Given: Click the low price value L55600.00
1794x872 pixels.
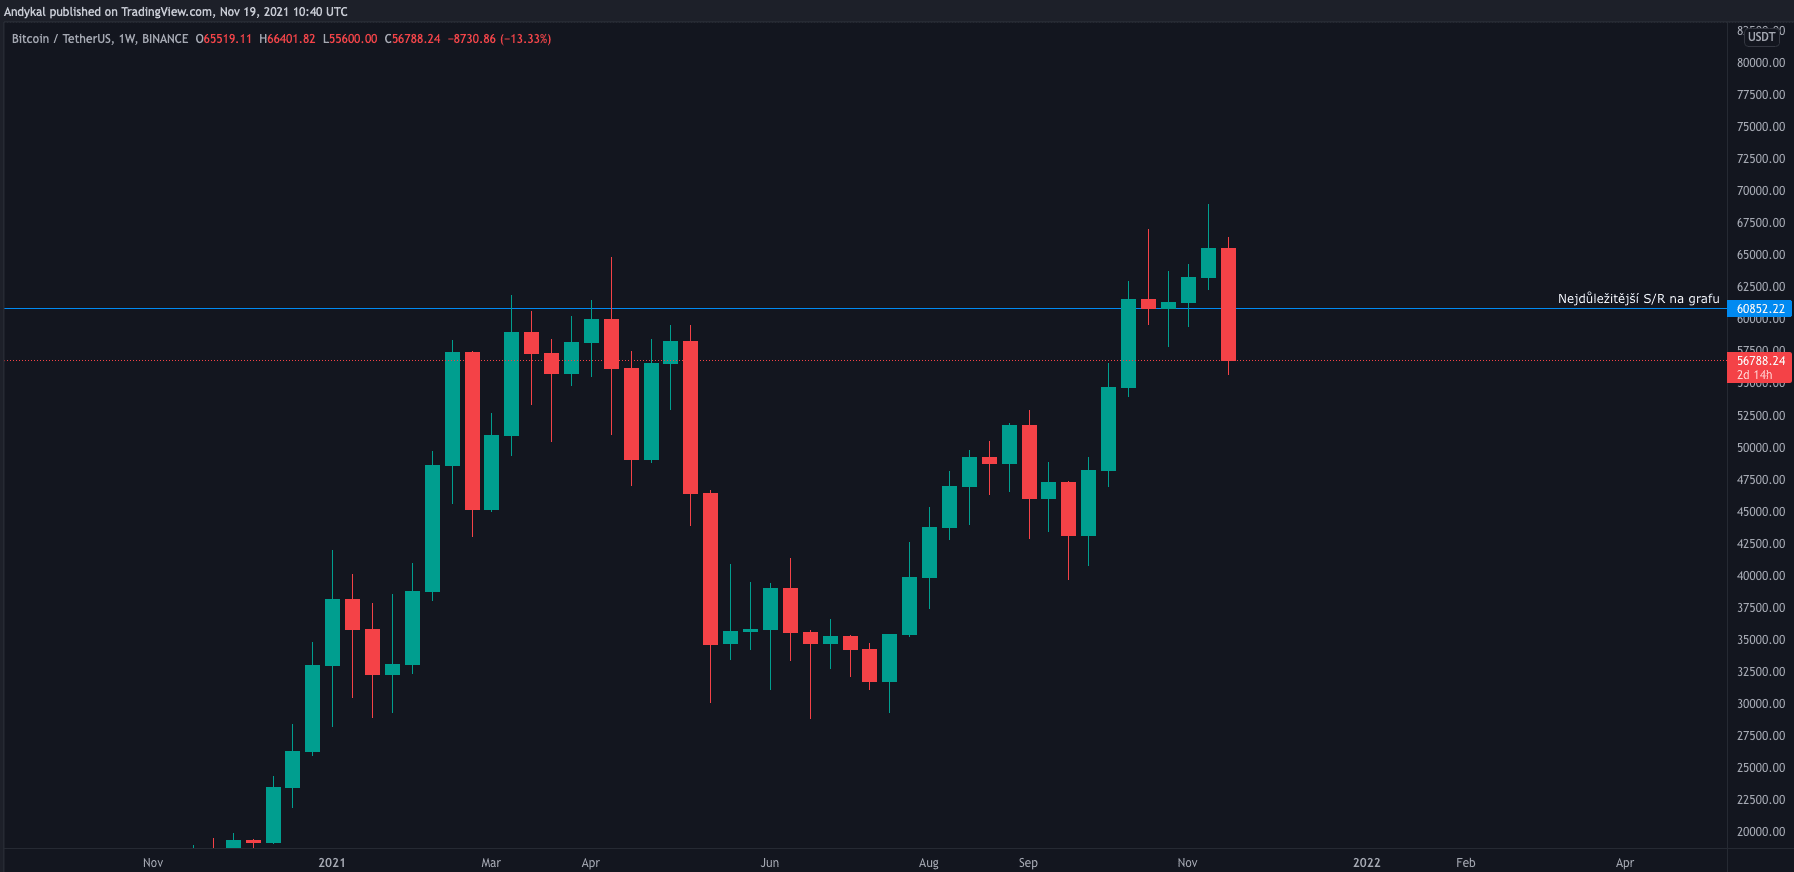Looking at the screenshot, I should pyautogui.click(x=350, y=39).
